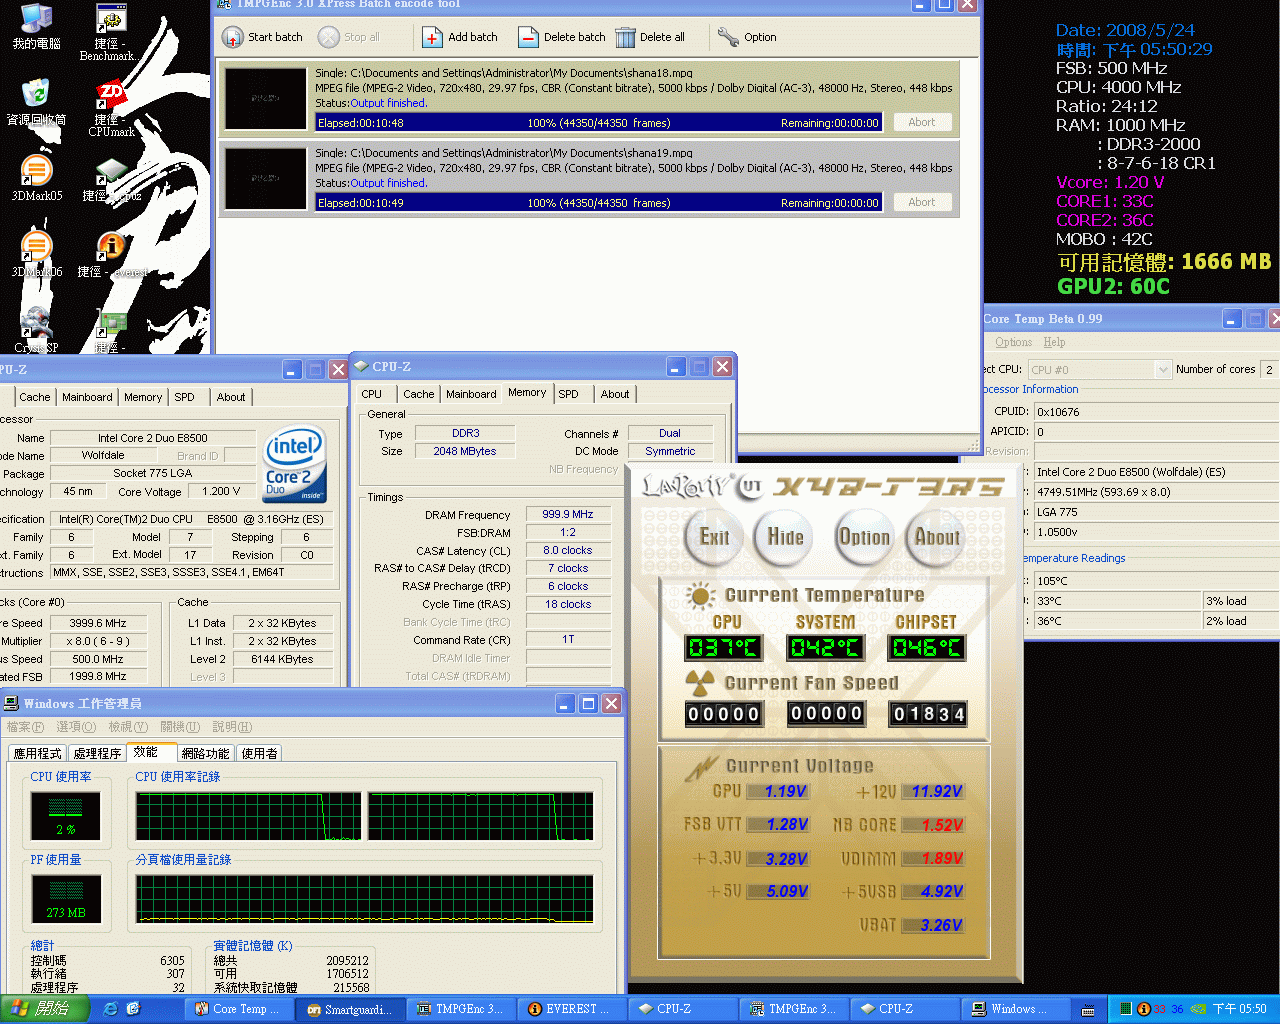Click green CPU usage tray icon

(1126, 1010)
